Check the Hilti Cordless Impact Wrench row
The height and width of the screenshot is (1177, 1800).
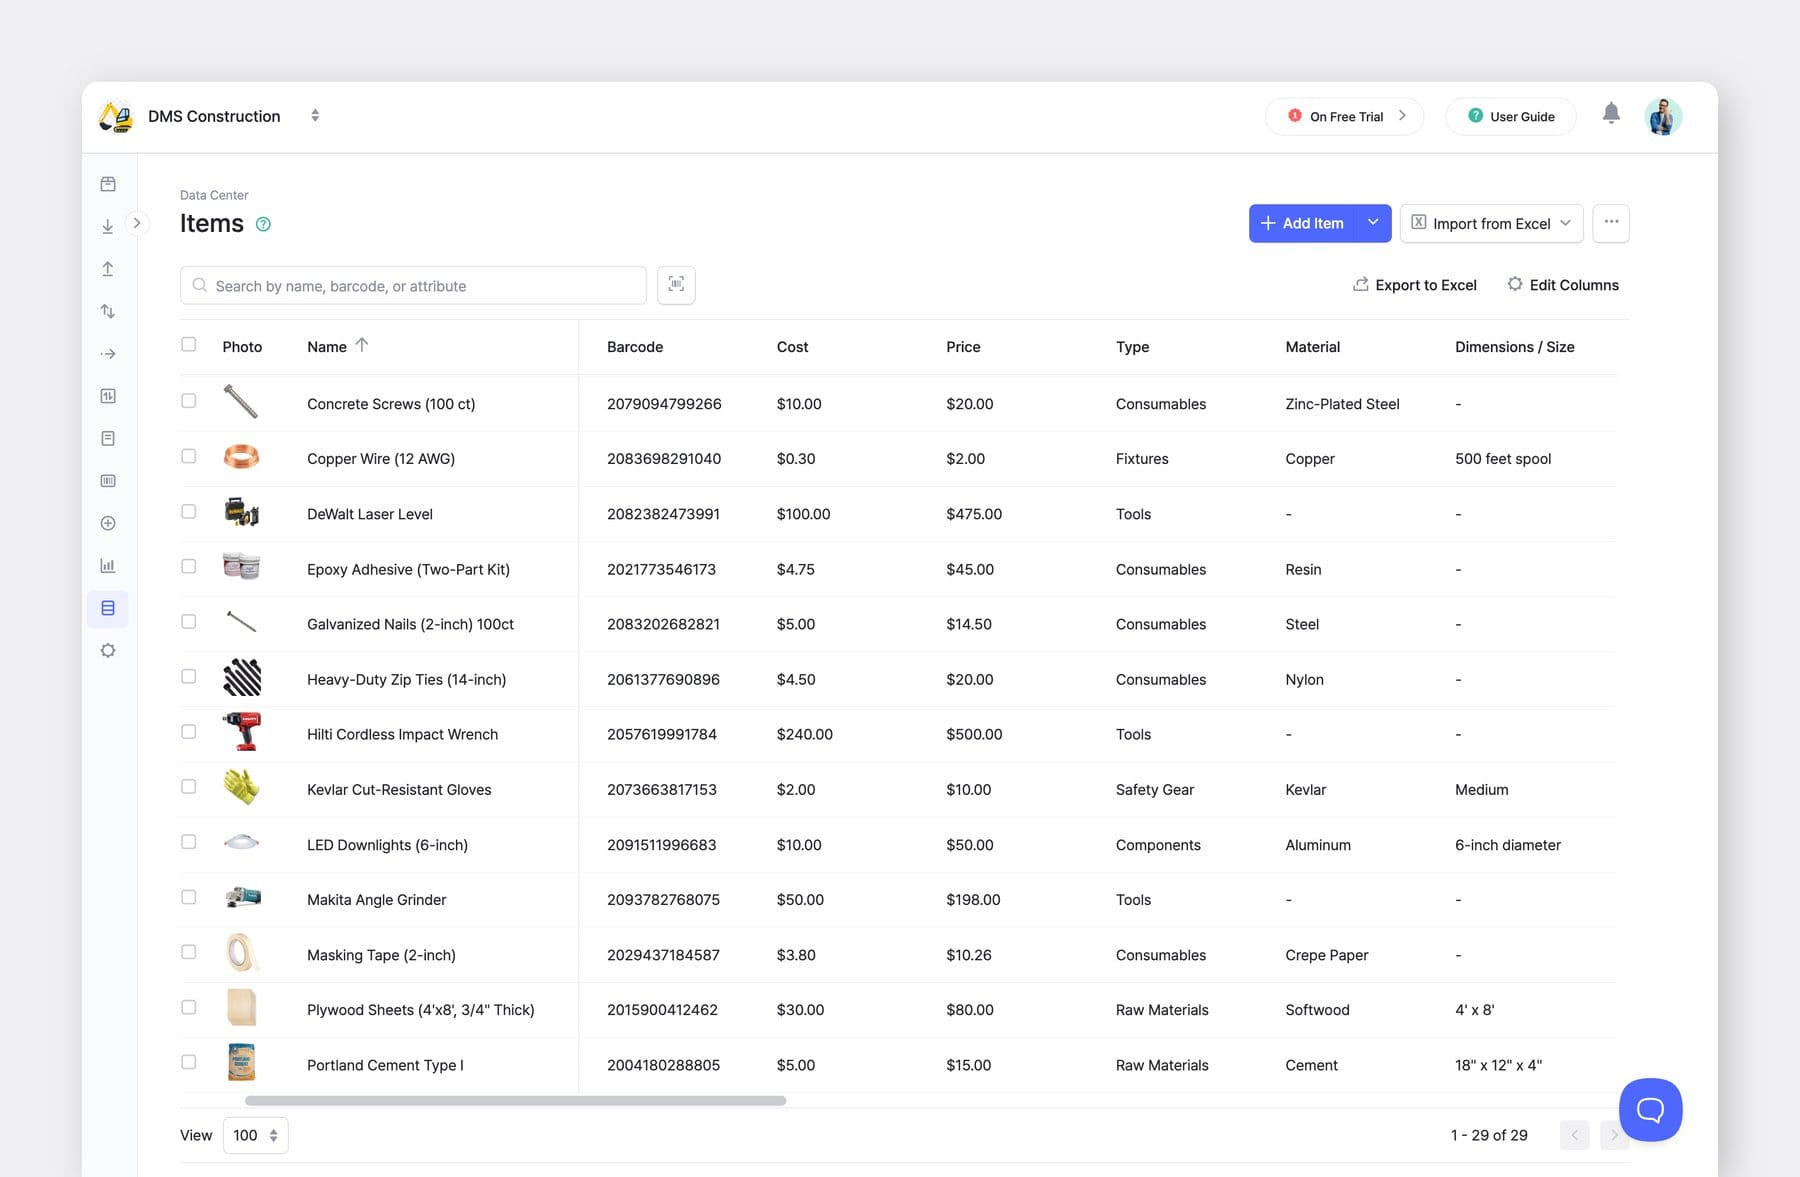188,731
